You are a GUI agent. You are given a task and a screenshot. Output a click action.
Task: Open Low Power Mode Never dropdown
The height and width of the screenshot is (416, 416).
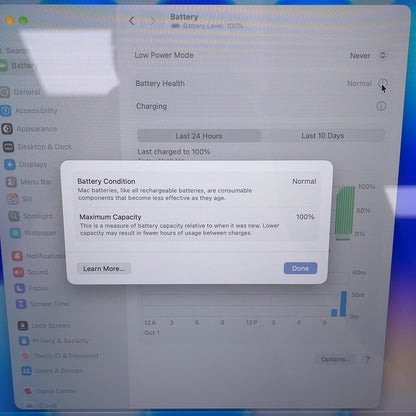(x=368, y=55)
